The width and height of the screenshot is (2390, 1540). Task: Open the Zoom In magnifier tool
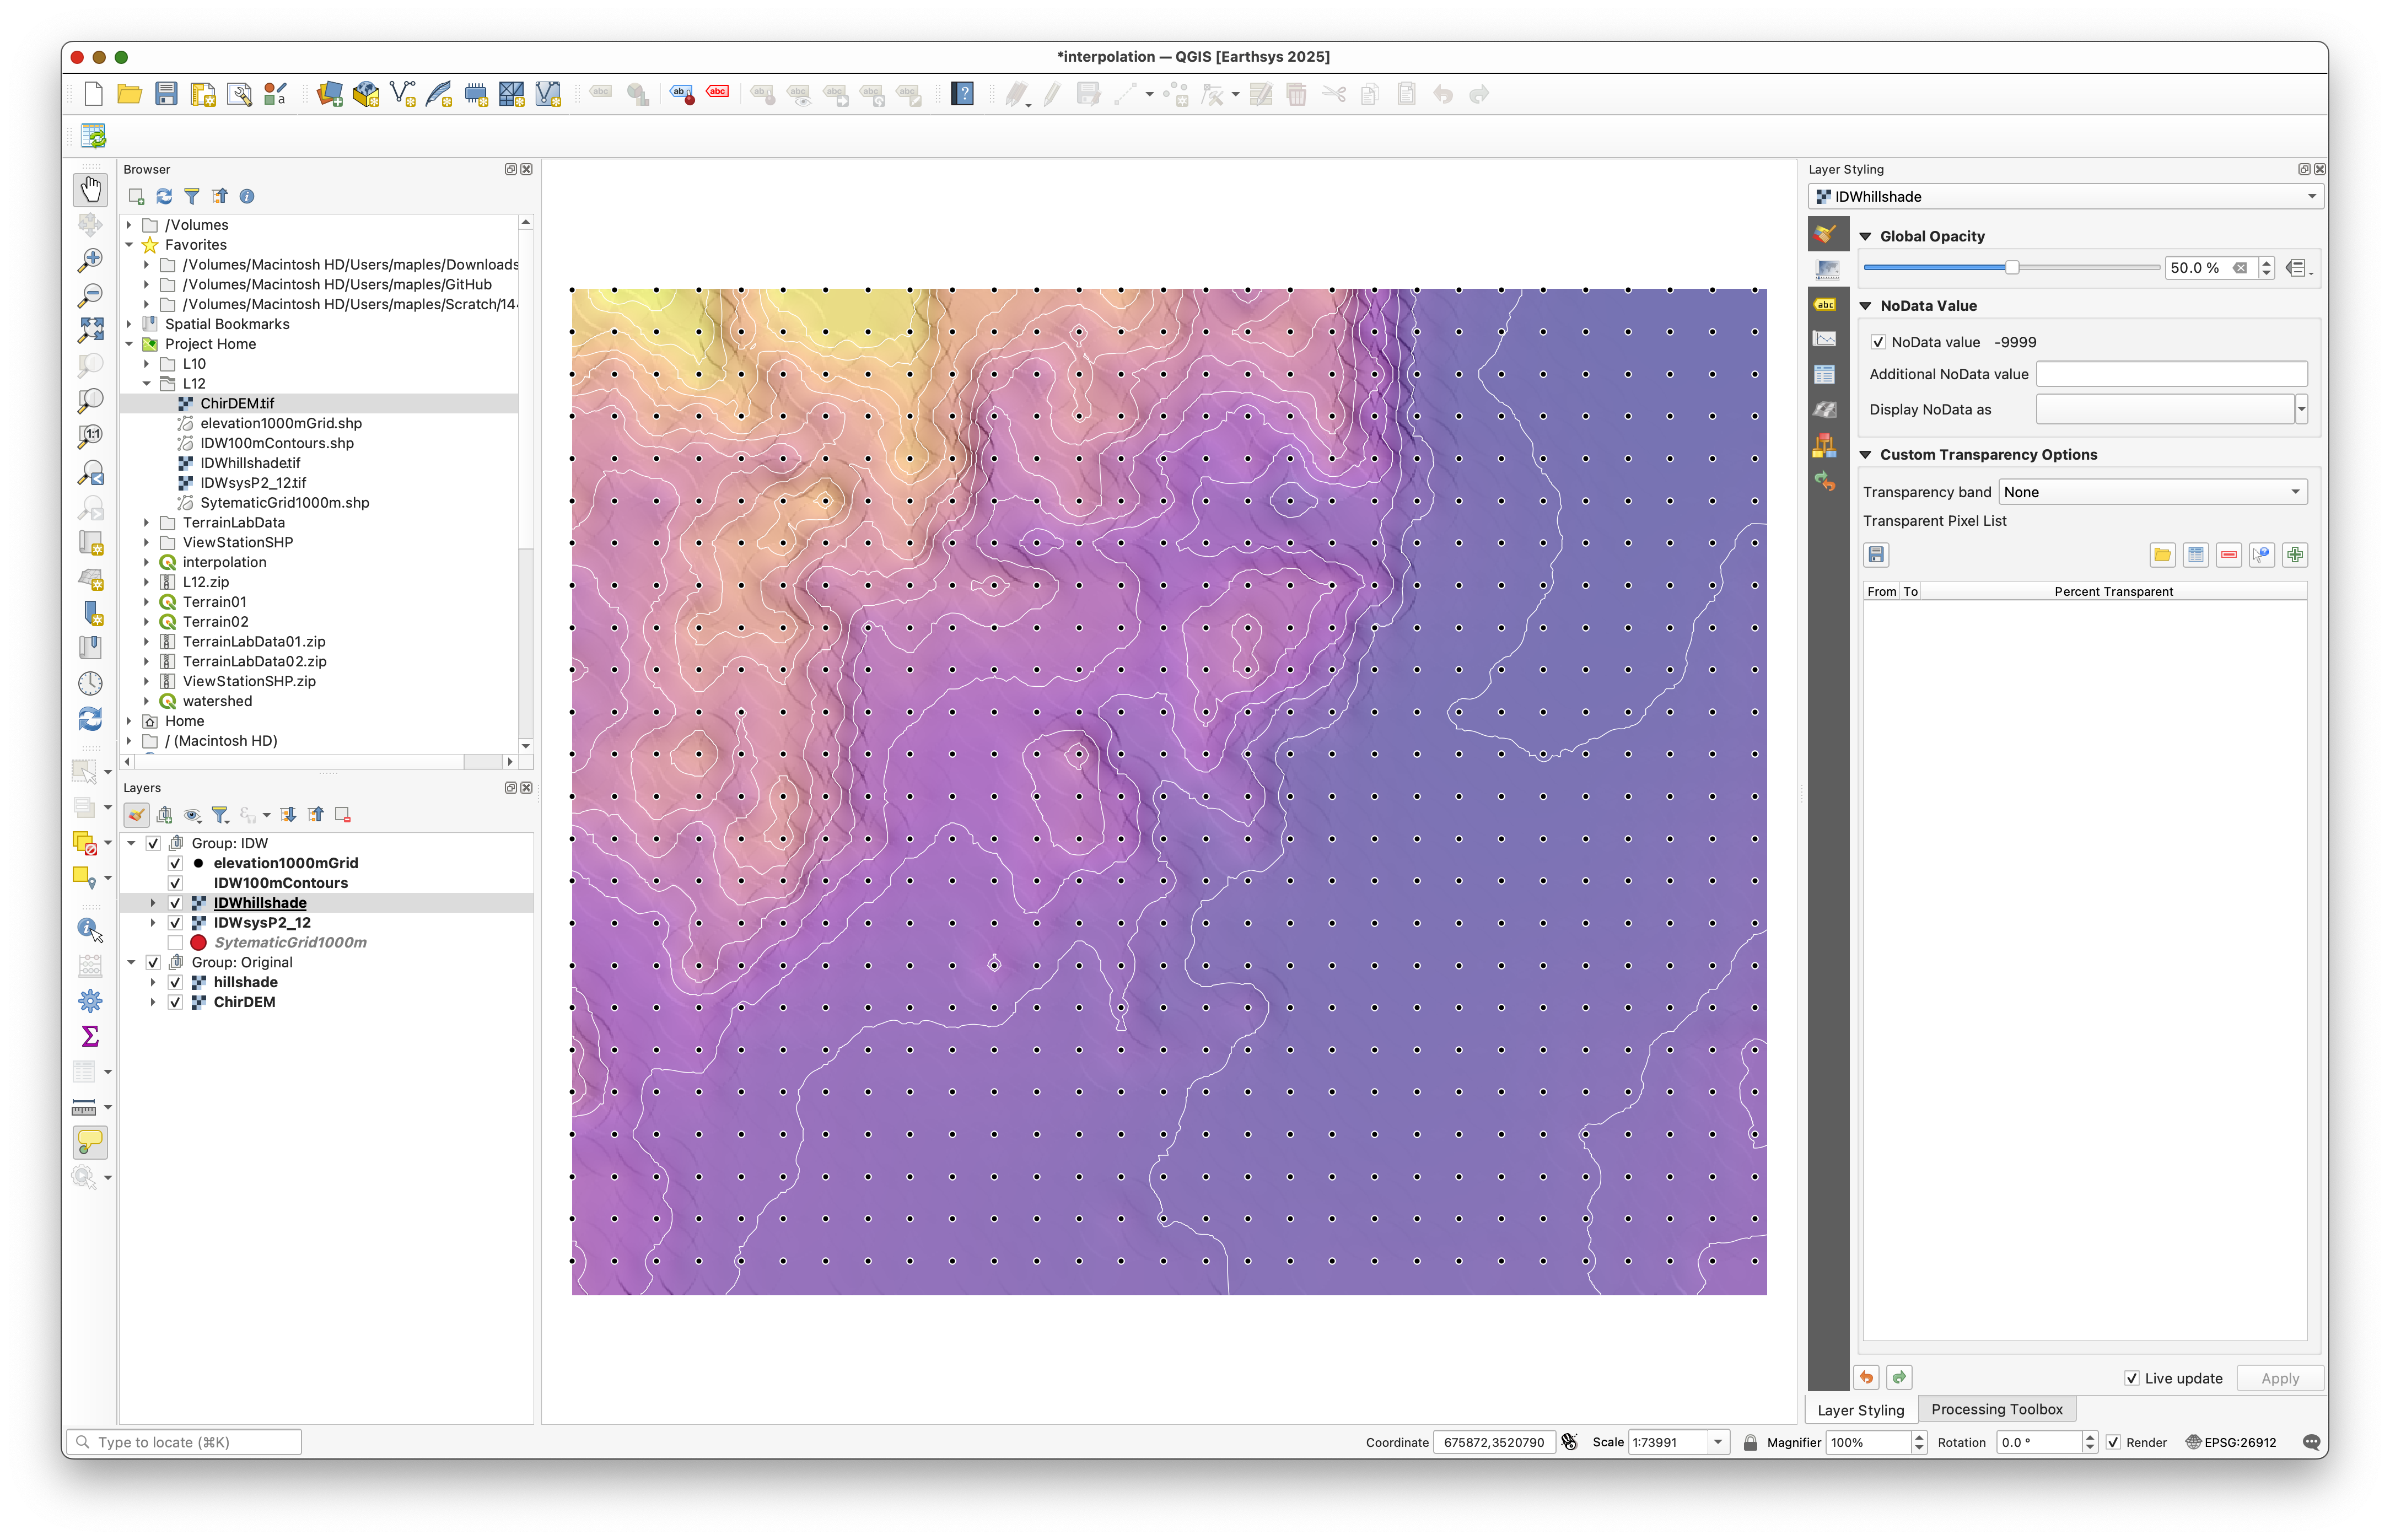[x=90, y=260]
